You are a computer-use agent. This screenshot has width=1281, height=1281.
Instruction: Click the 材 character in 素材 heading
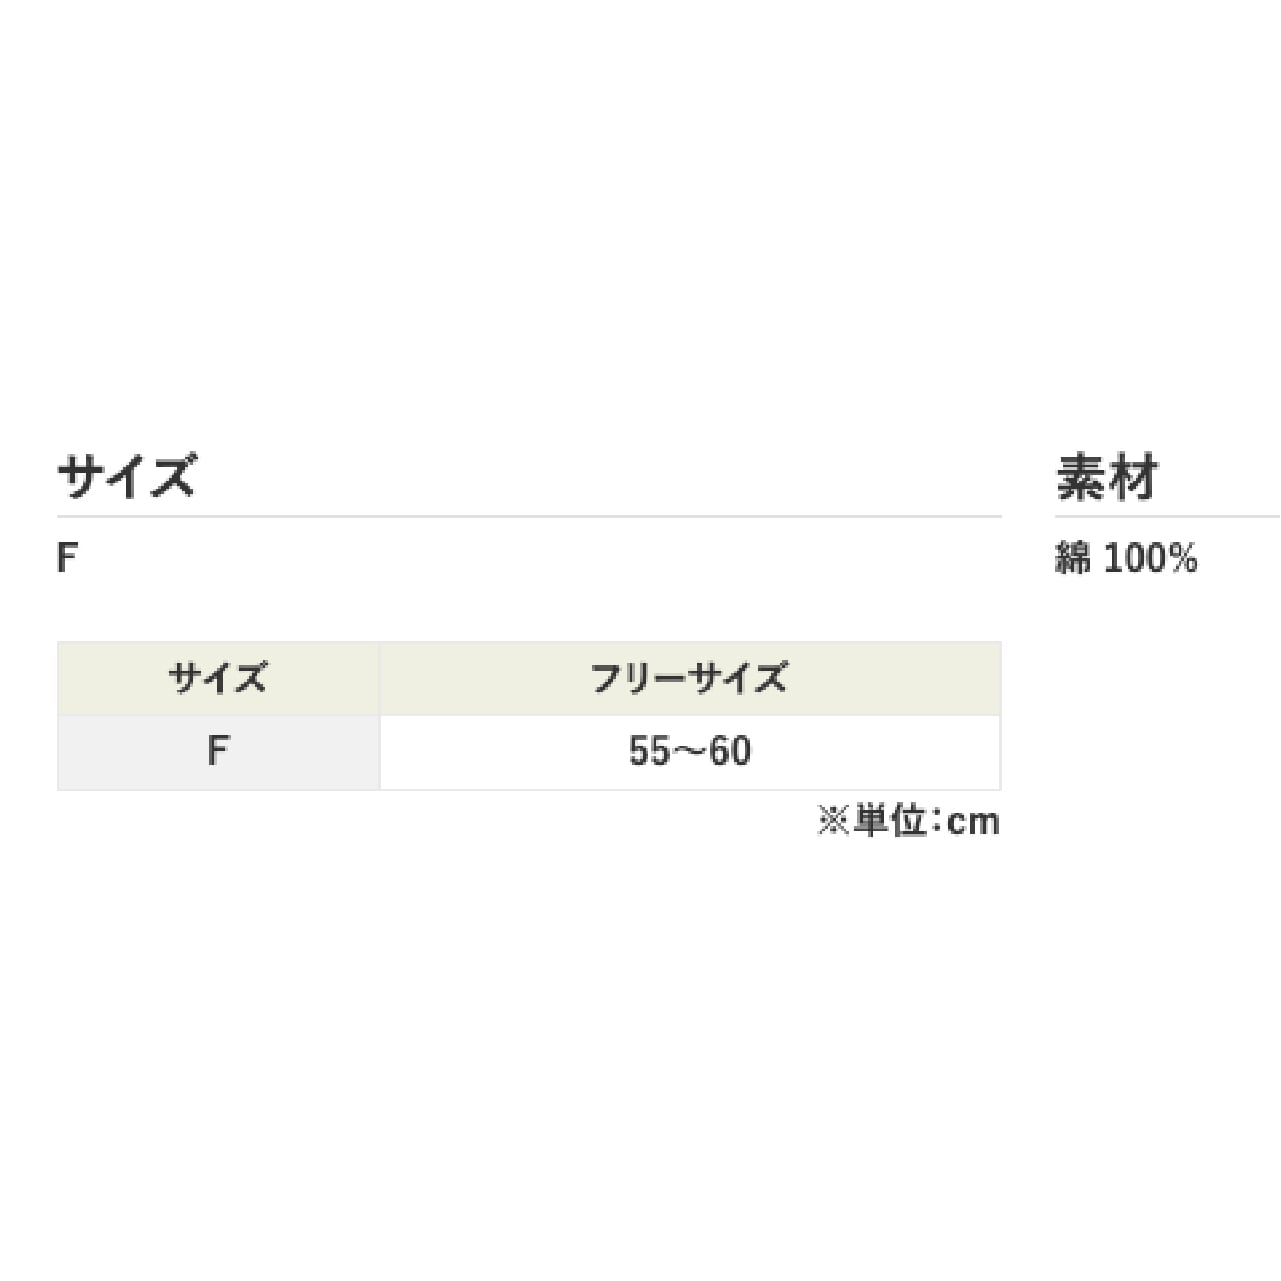click(x=1134, y=477)
